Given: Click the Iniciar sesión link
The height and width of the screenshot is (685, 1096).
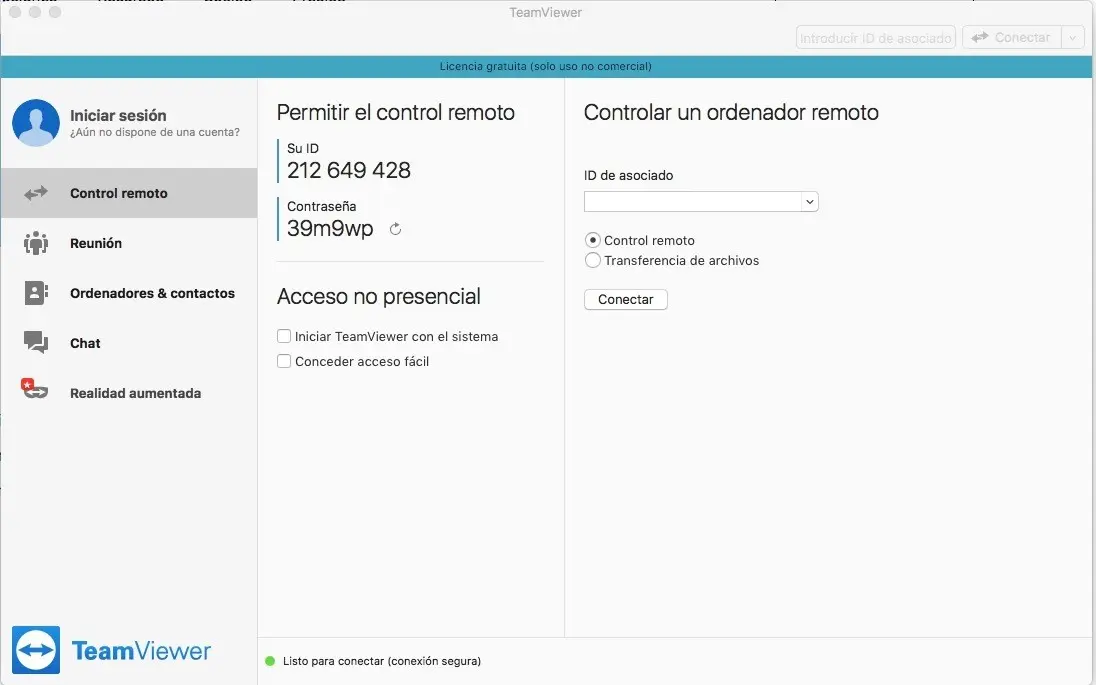Looking at the screenshot, I should [118, 115].
